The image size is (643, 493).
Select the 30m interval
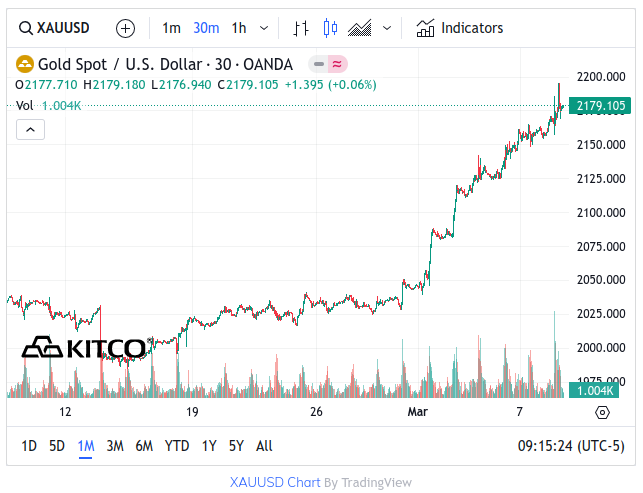206,28
